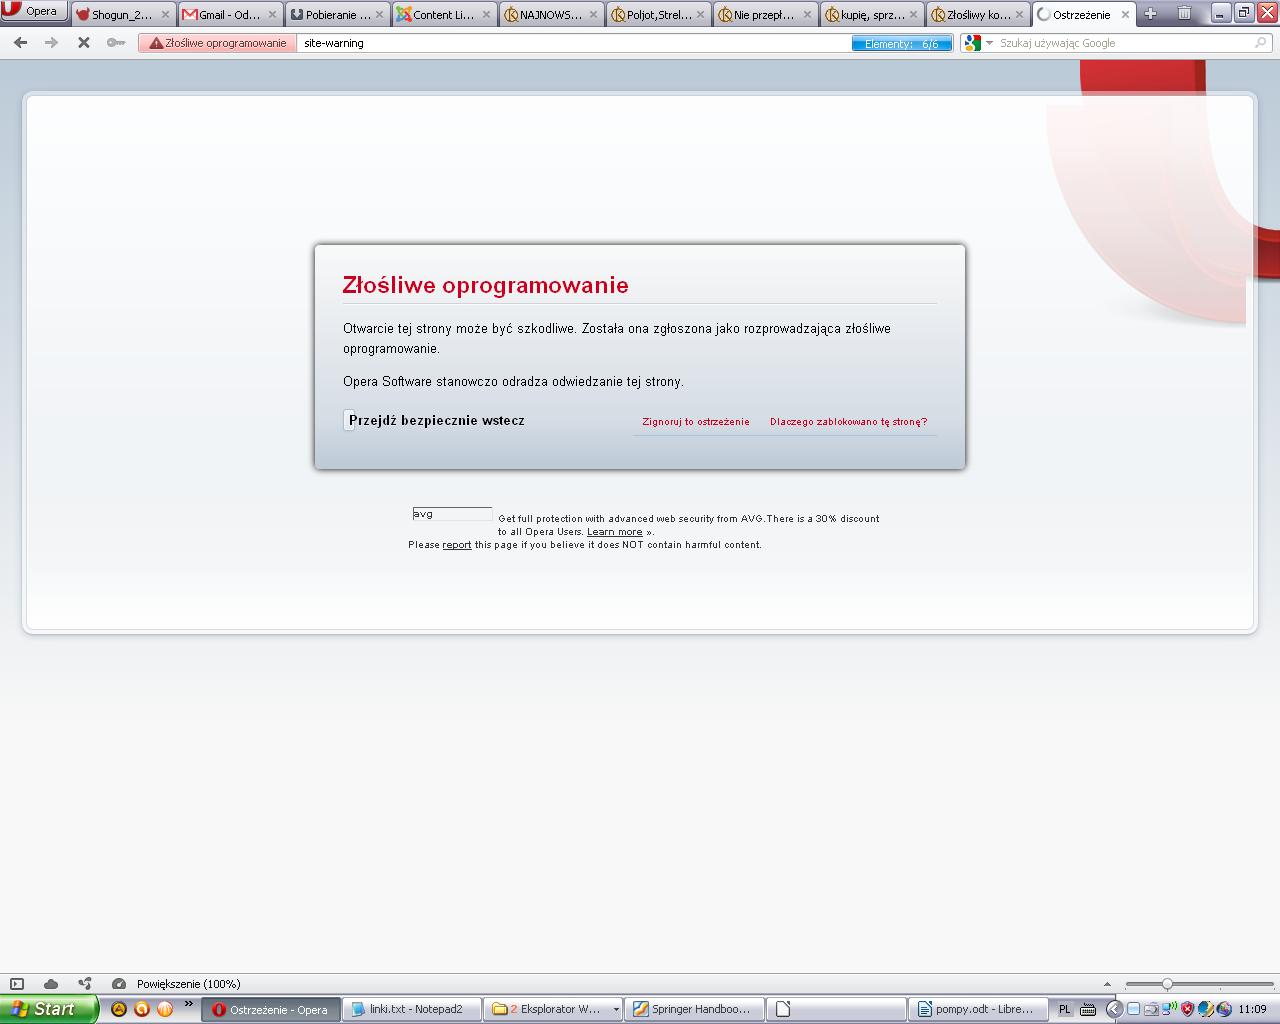
Task: Click the Złośliwe oprogramowanie security badge
Action: [218, 43]
